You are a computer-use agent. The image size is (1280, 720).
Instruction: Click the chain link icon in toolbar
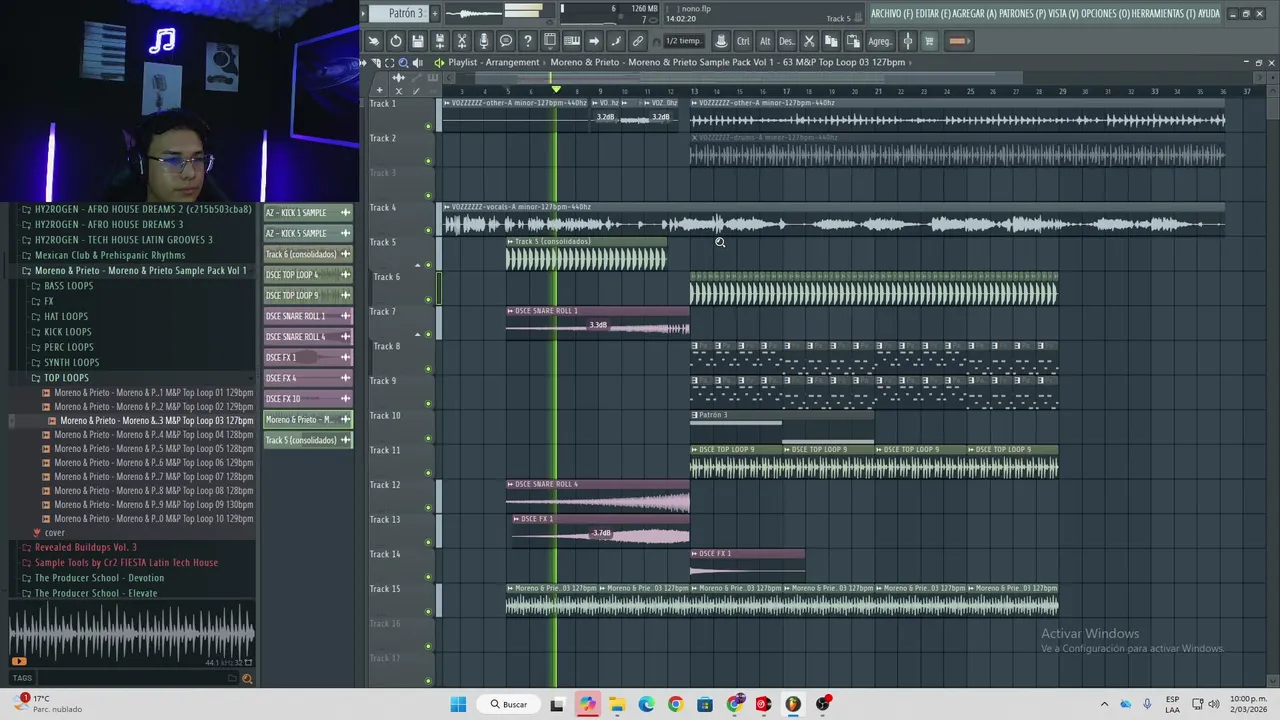(x=637, y=41)
